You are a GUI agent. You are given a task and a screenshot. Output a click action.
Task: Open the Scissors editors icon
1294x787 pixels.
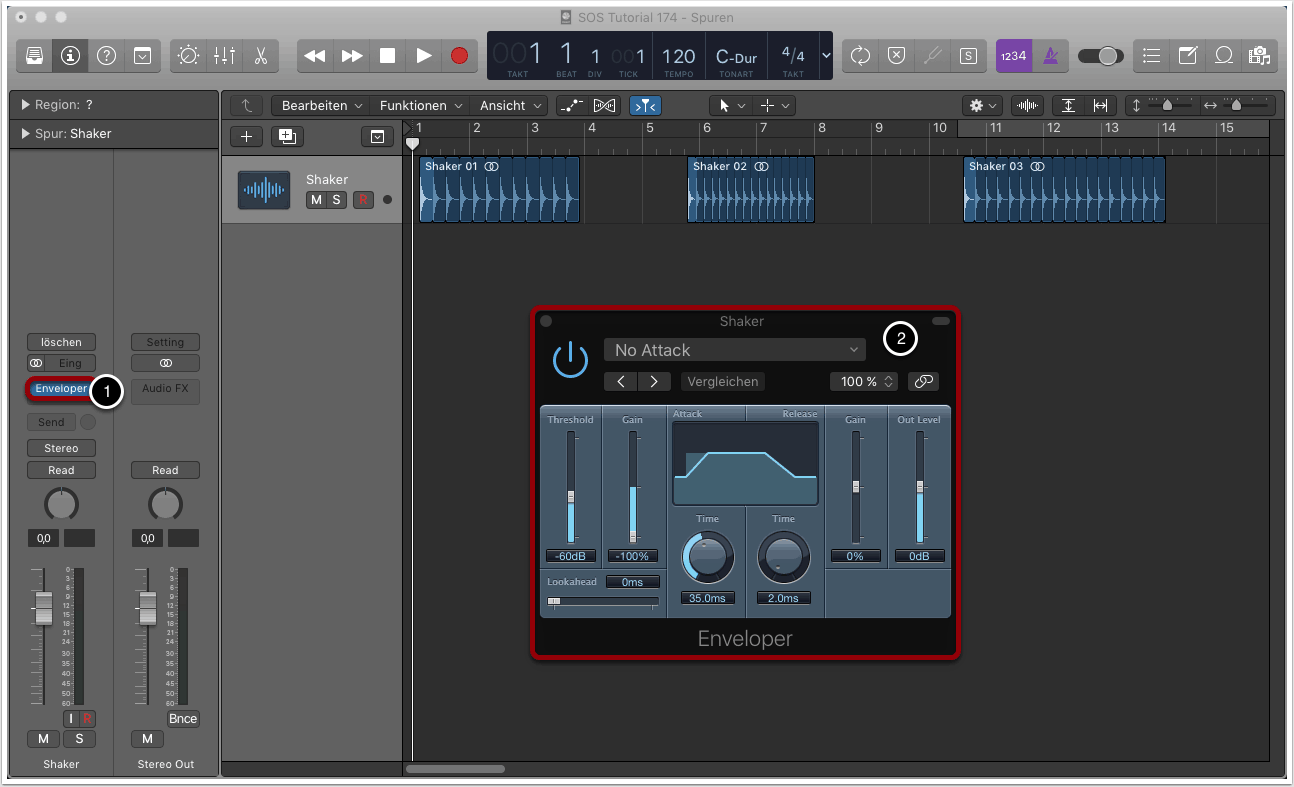[260, 56]
